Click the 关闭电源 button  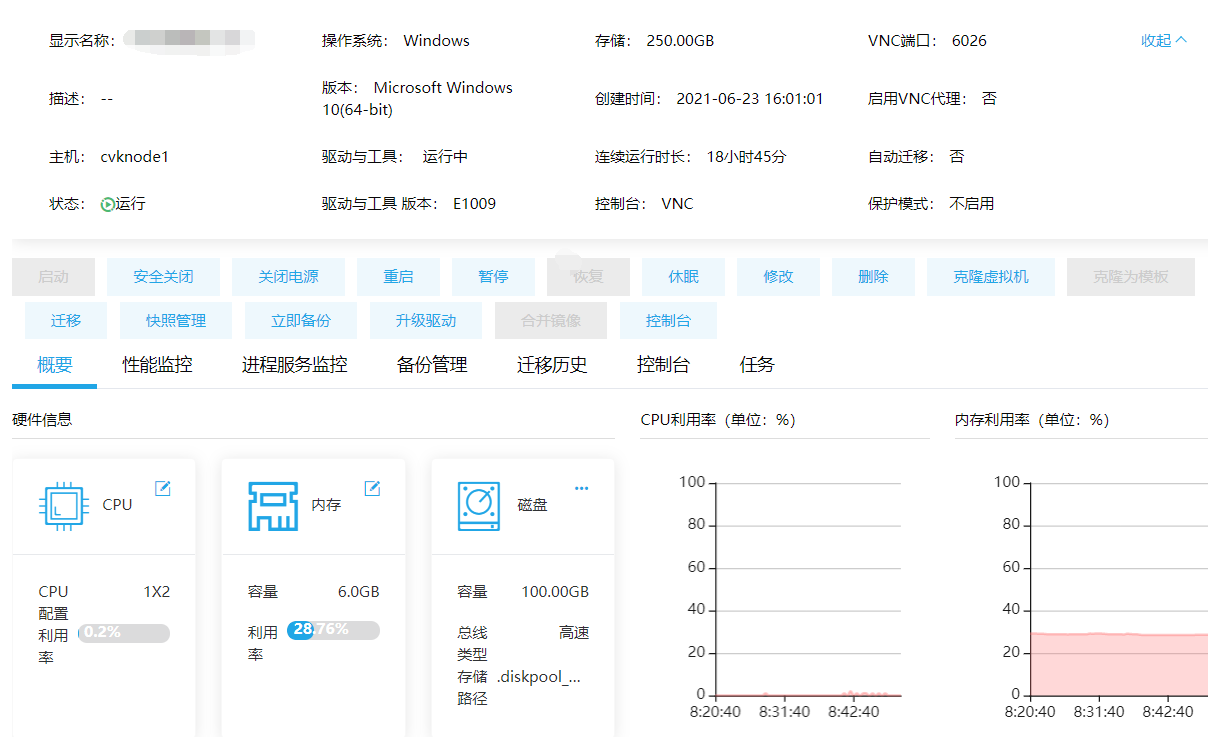point(288,277)
